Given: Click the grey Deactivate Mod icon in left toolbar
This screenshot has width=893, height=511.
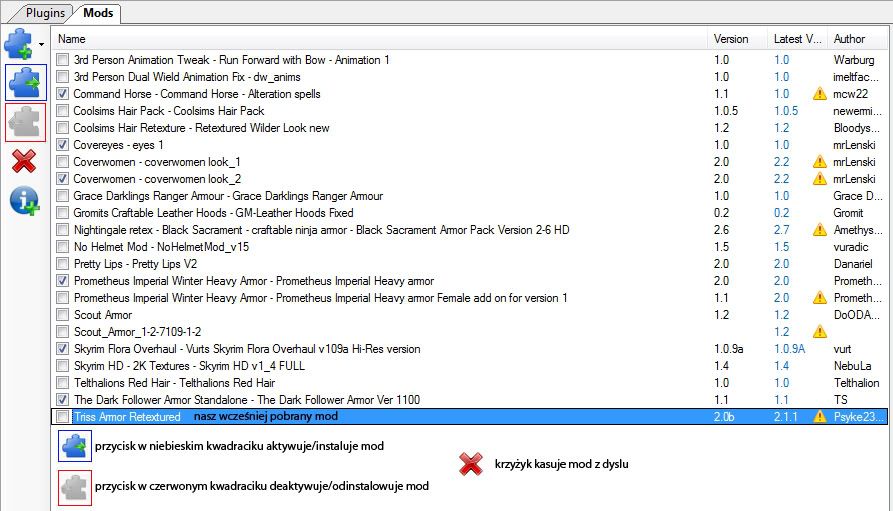Looking at the screenshot, I should (26, 122).
